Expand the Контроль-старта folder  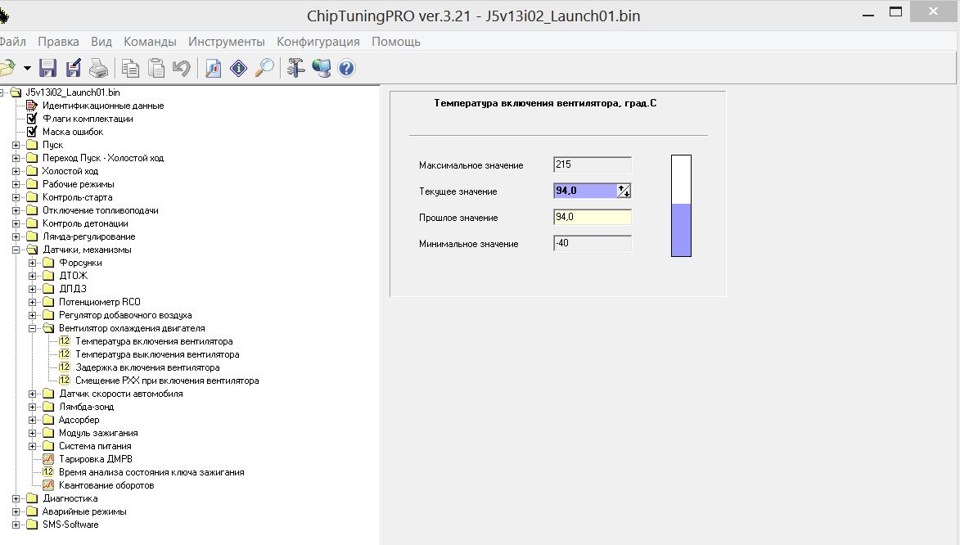16,197
